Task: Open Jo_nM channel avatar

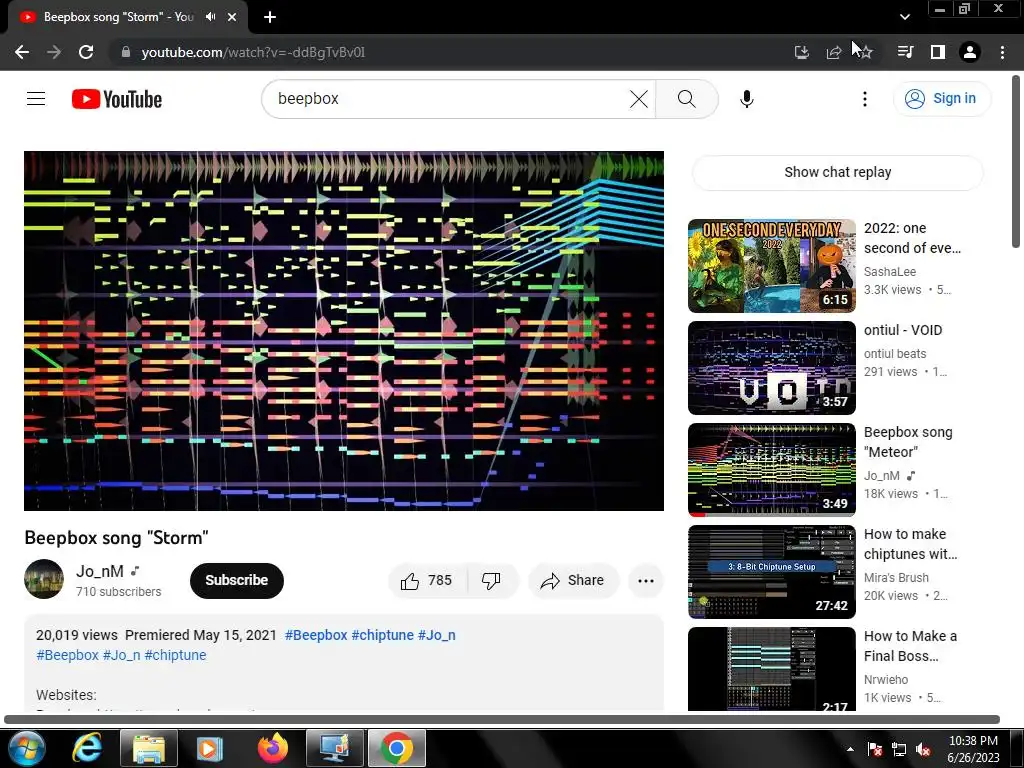Action: pyautogui.click(x=44, y=579)
